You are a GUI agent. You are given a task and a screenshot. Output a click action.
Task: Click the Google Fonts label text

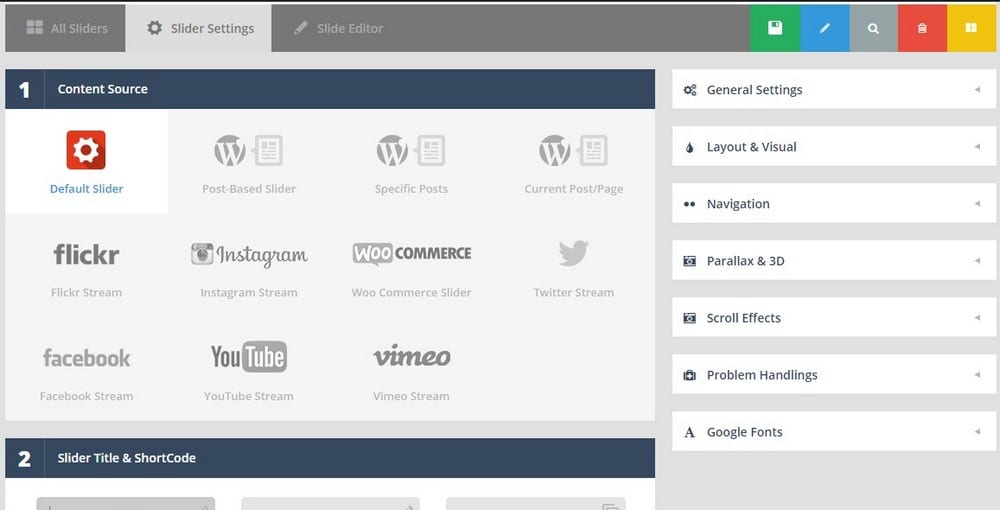pyautogui.click(x=744, y=432)
